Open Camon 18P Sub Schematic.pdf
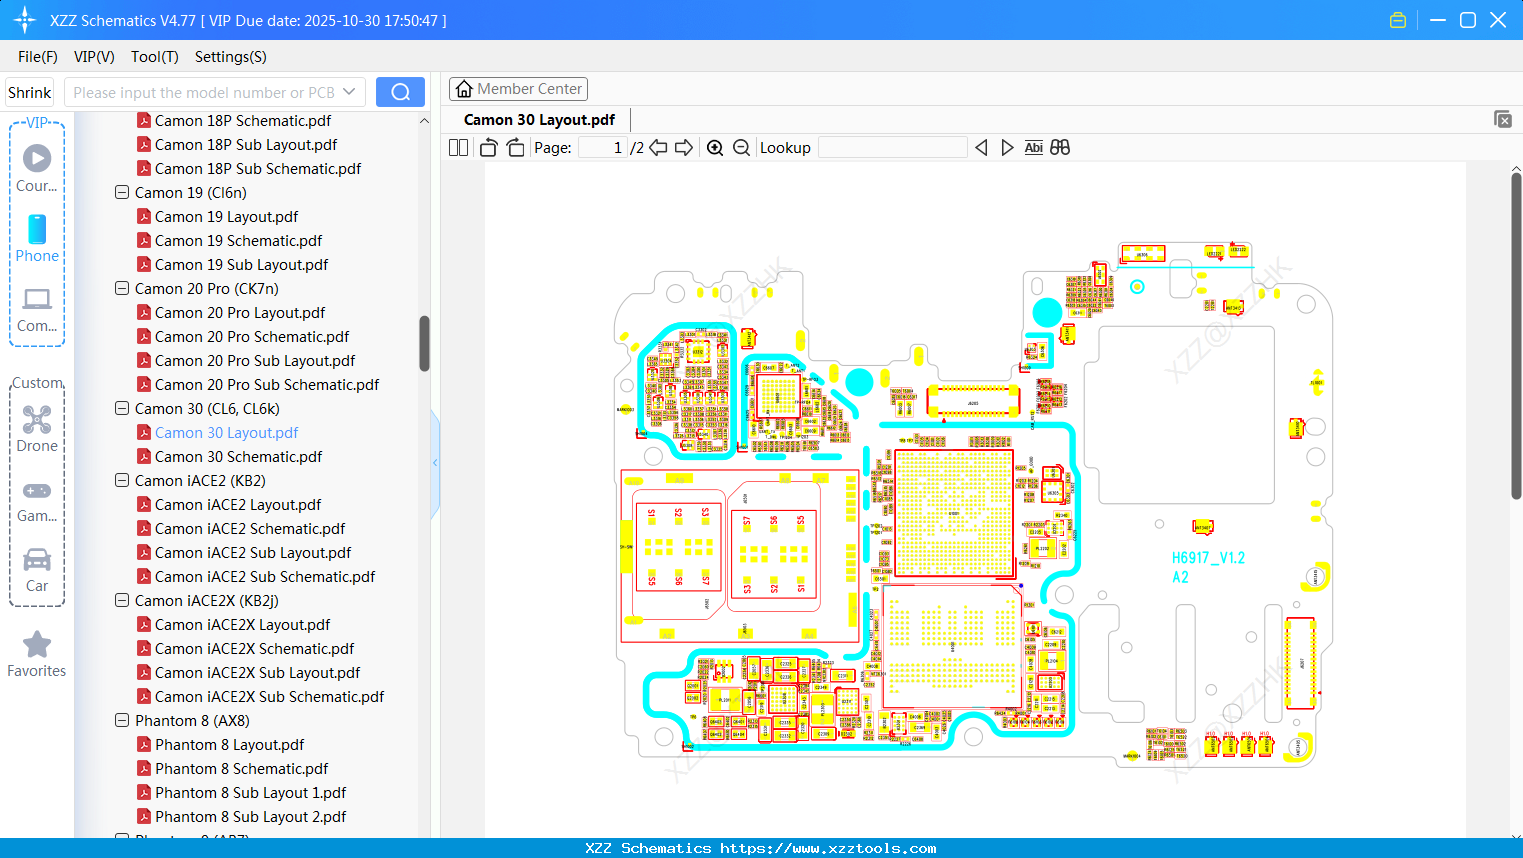Image resolution: width=1523 pixels, height=858 pixels. pos(258,168)
